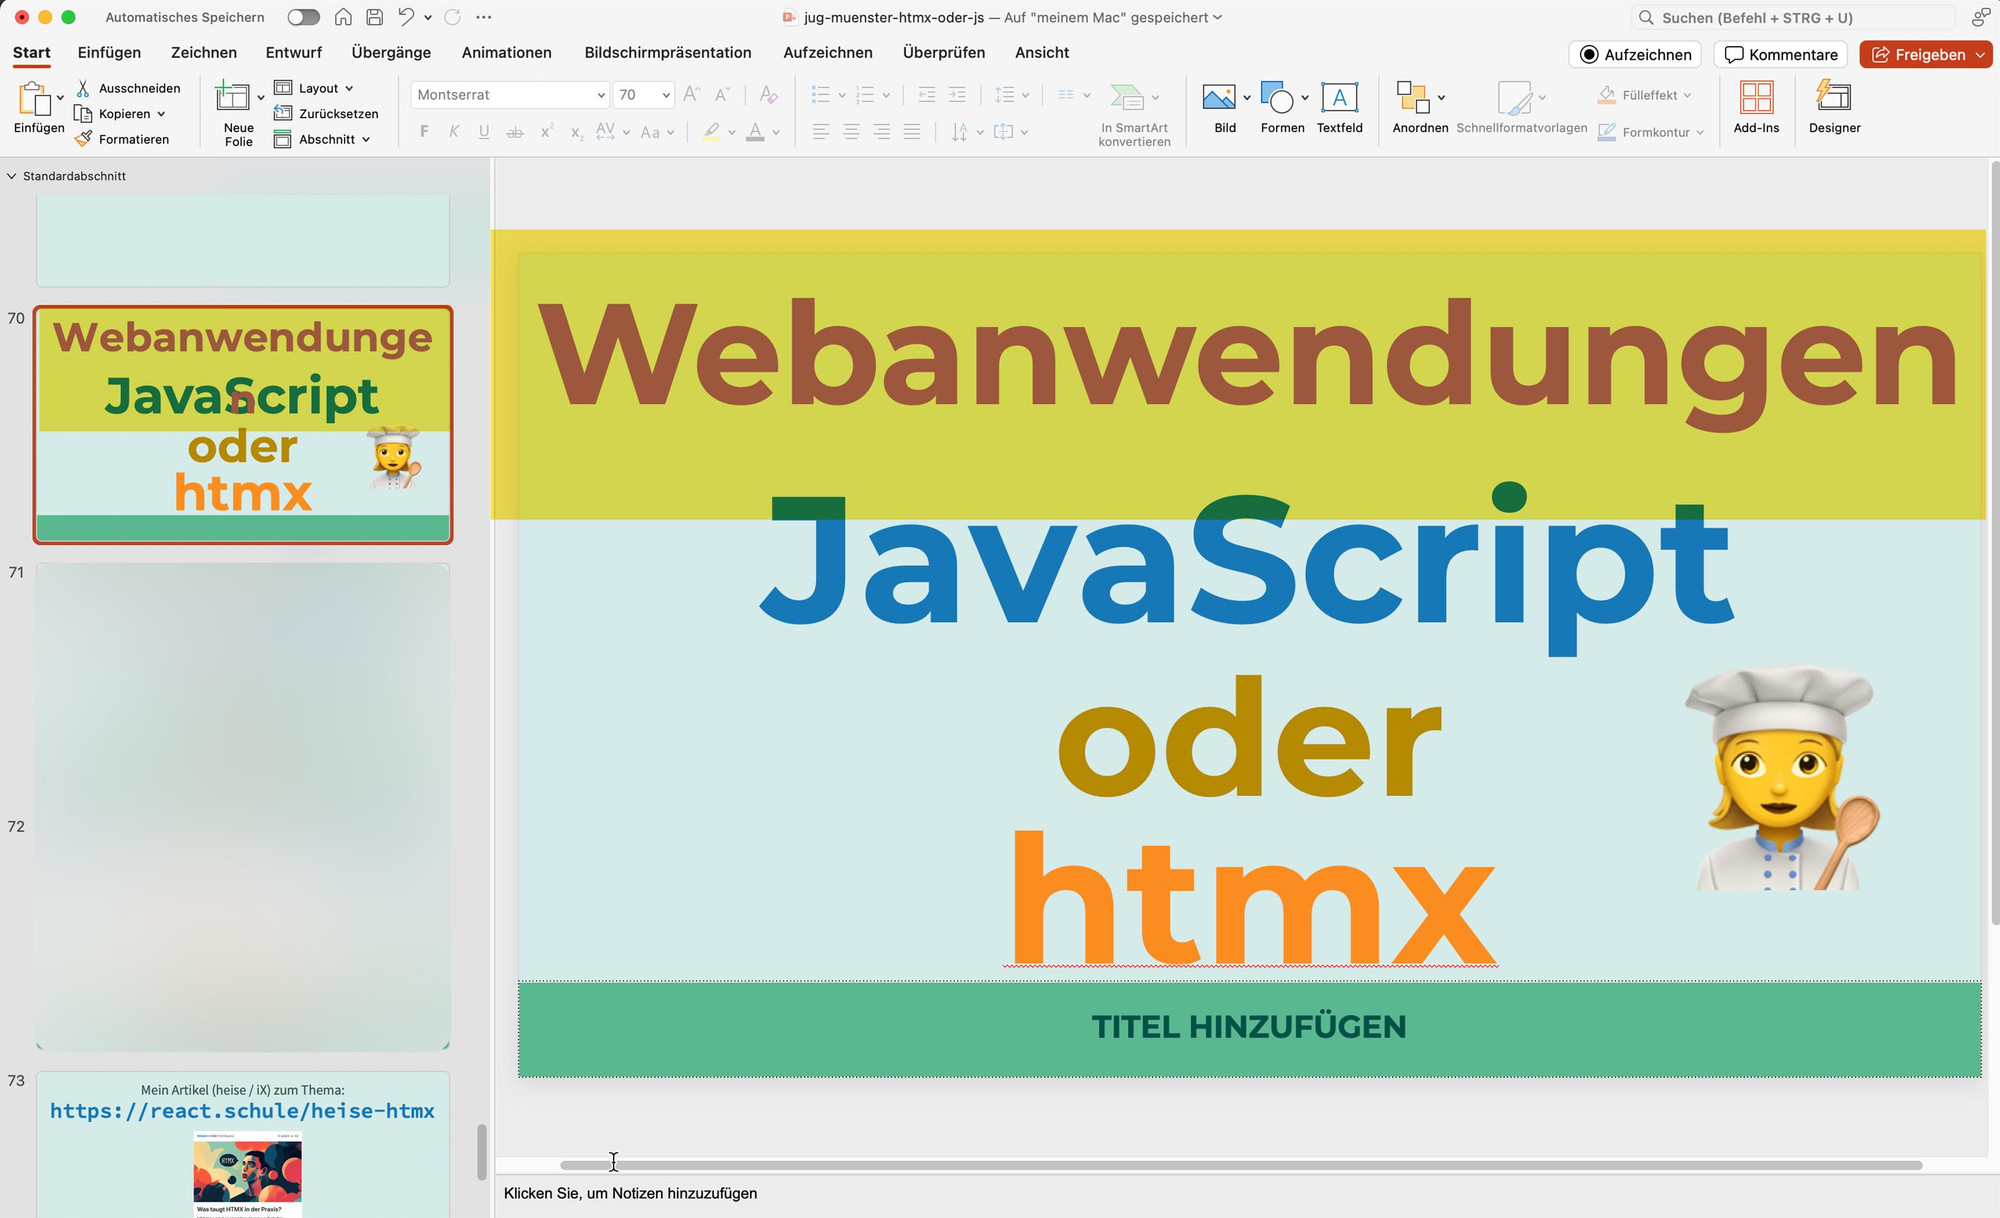
Task: Click the notes field 'Klicken Sie, um Notizen hinzuzufügen'
Action: (631, 1193)
